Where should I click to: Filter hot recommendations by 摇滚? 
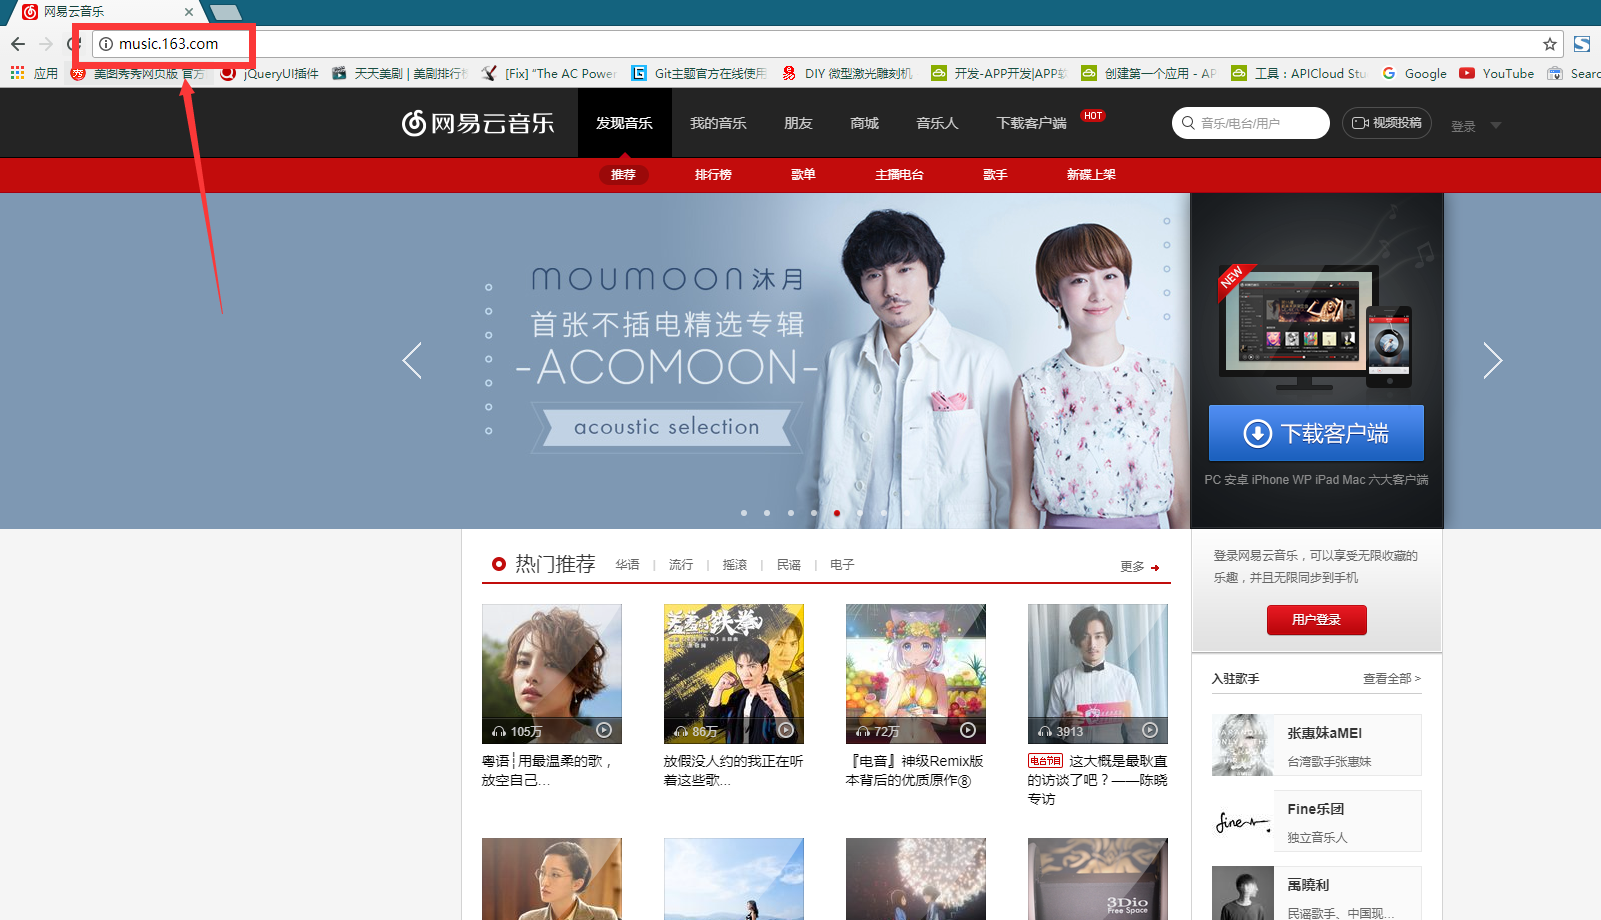(735, 565)
